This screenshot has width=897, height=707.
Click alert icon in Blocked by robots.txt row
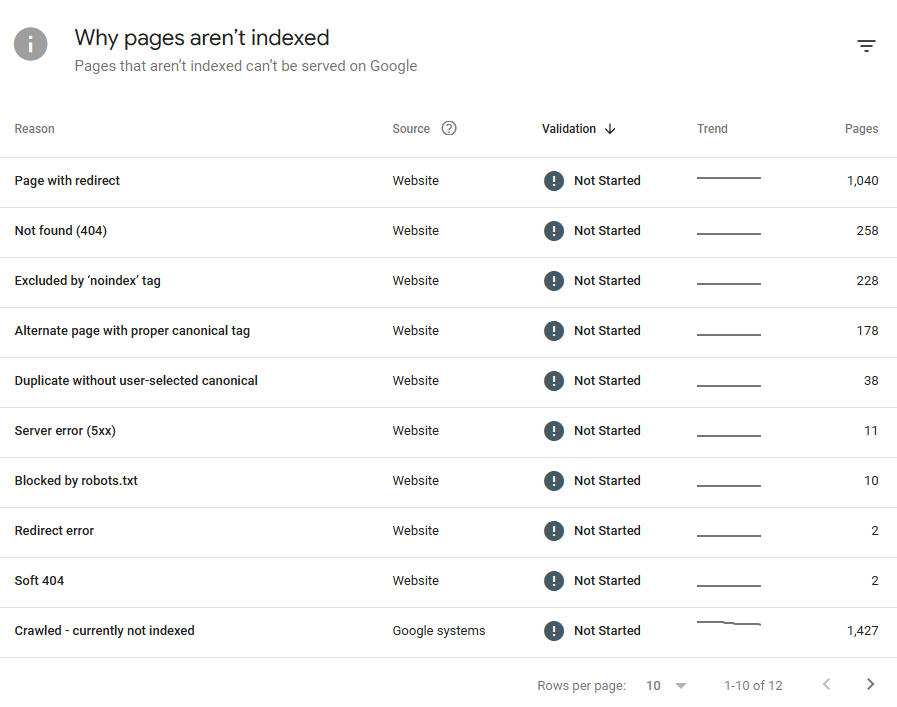[x=554, y=480]
